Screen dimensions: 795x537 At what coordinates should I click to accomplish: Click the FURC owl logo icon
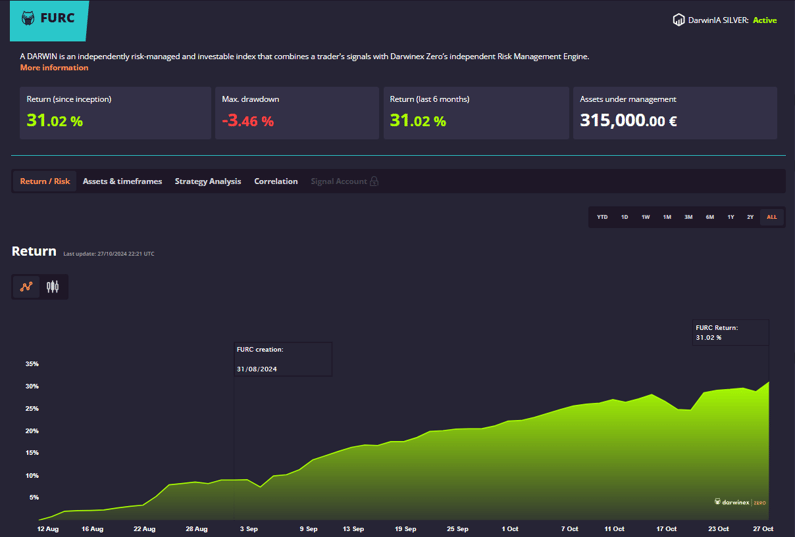coord(28,18)
